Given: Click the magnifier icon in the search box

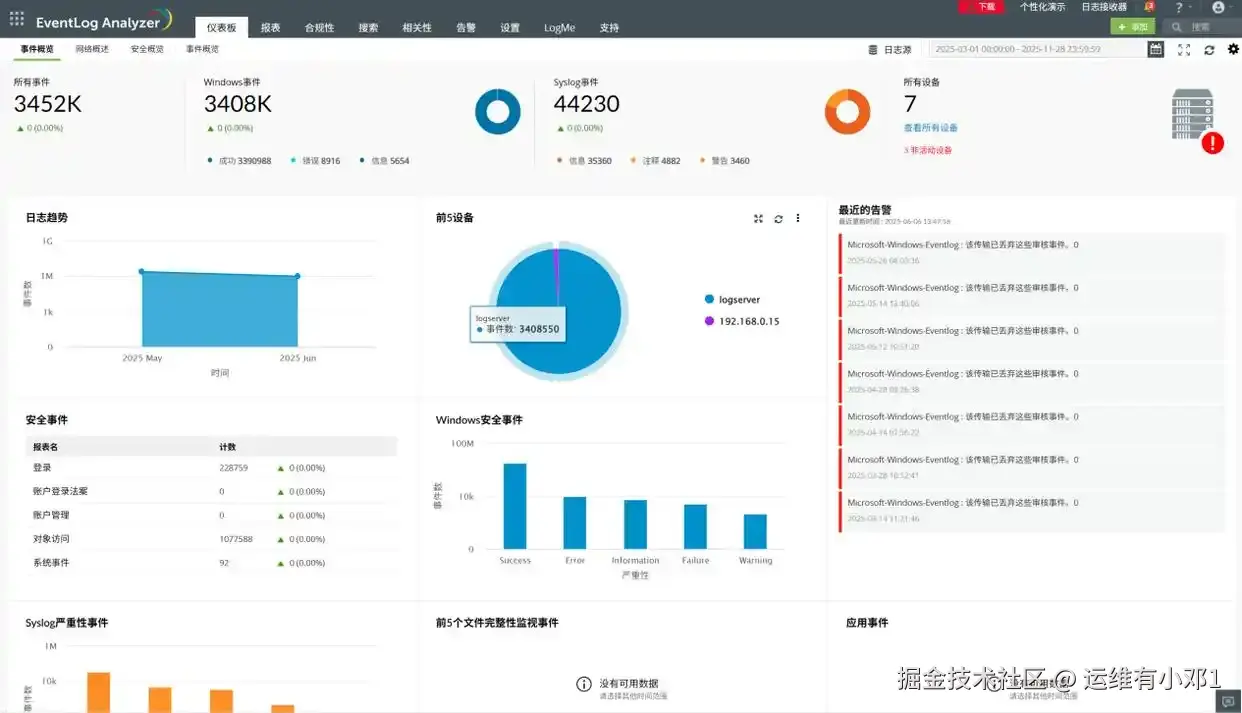Looking at the screenshot, I should coord(1176,27).
